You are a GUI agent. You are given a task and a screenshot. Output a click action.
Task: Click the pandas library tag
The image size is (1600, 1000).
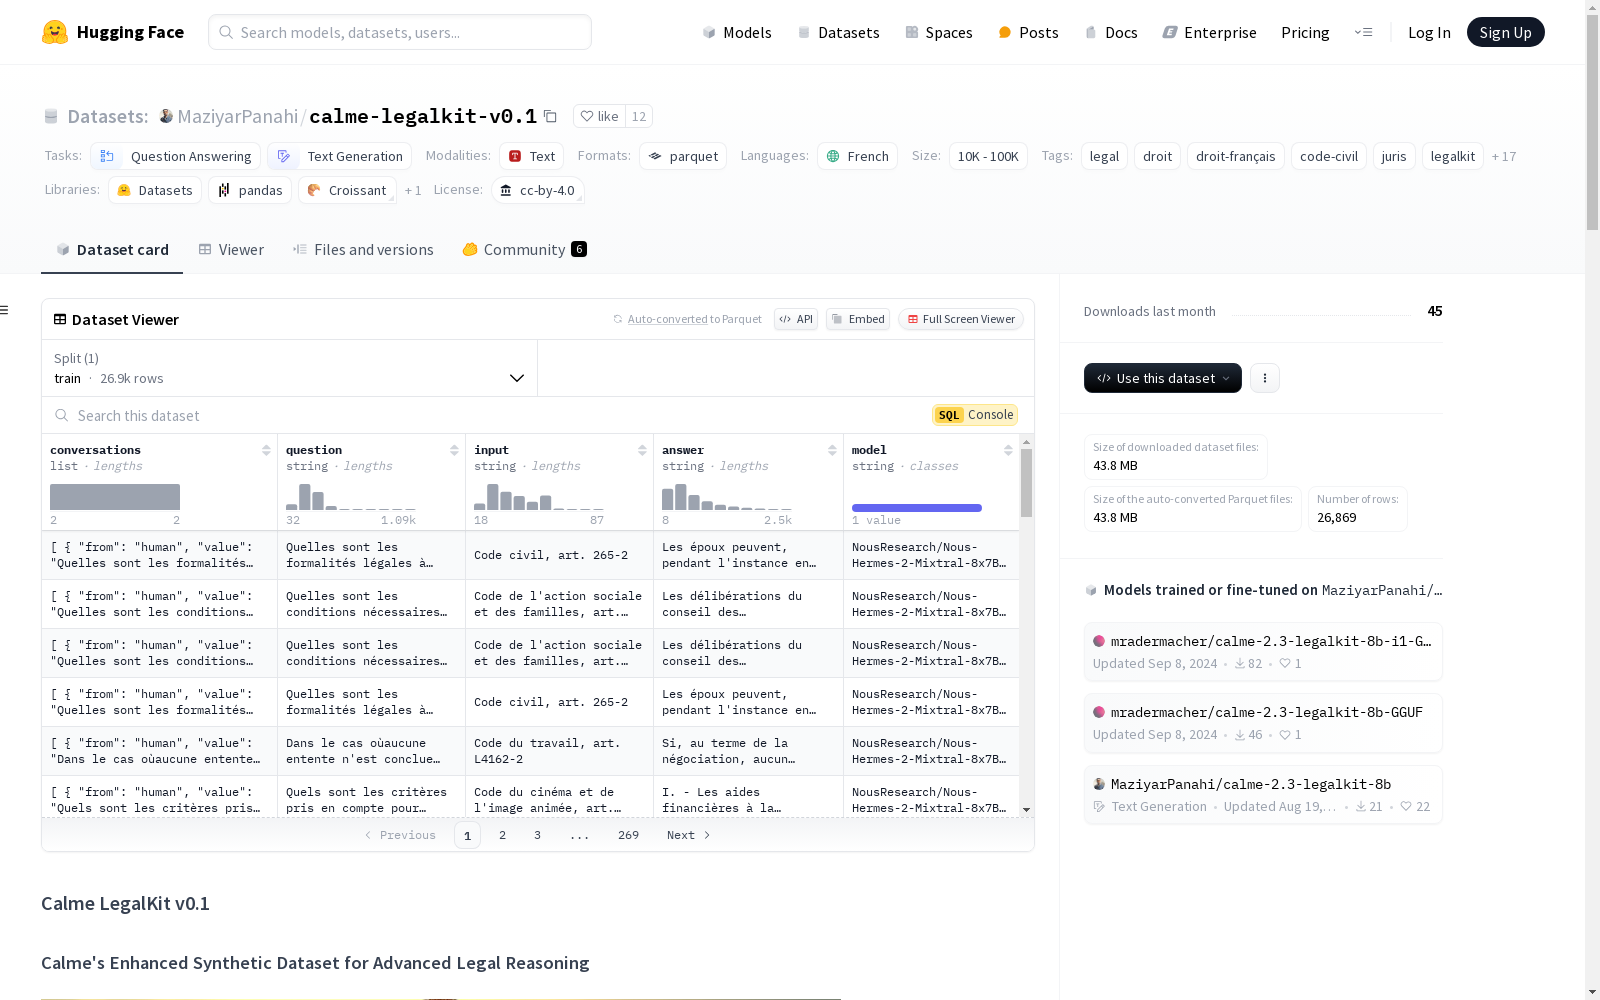[x=250, y=190]
